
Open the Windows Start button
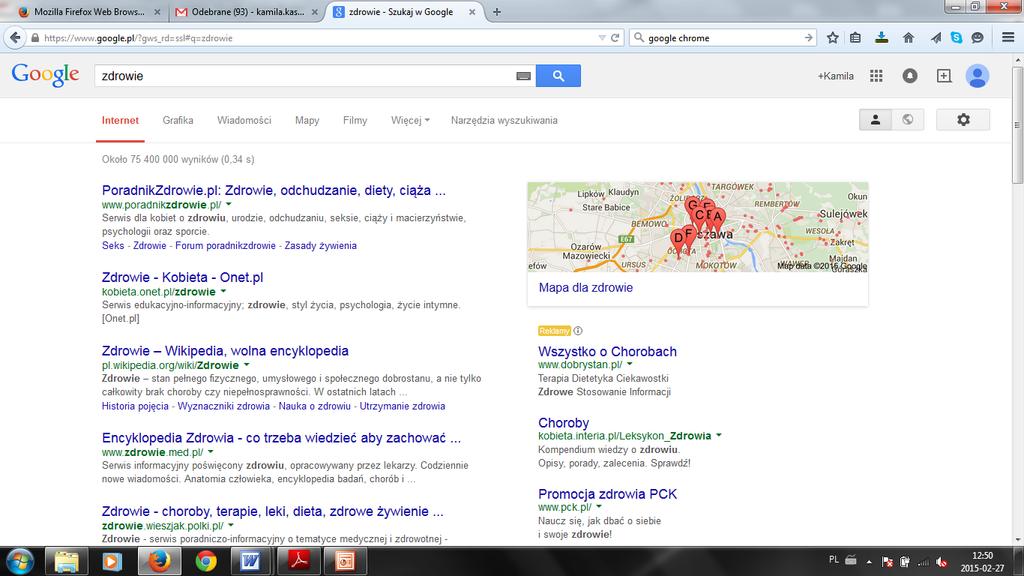coord(20,562)
